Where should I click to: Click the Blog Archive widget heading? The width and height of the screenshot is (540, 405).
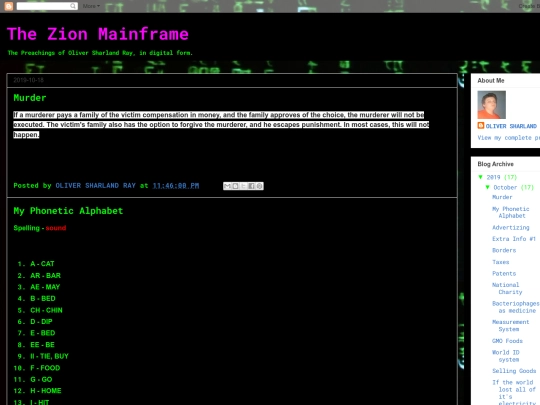pyautogui.click(x=495, y=164)
